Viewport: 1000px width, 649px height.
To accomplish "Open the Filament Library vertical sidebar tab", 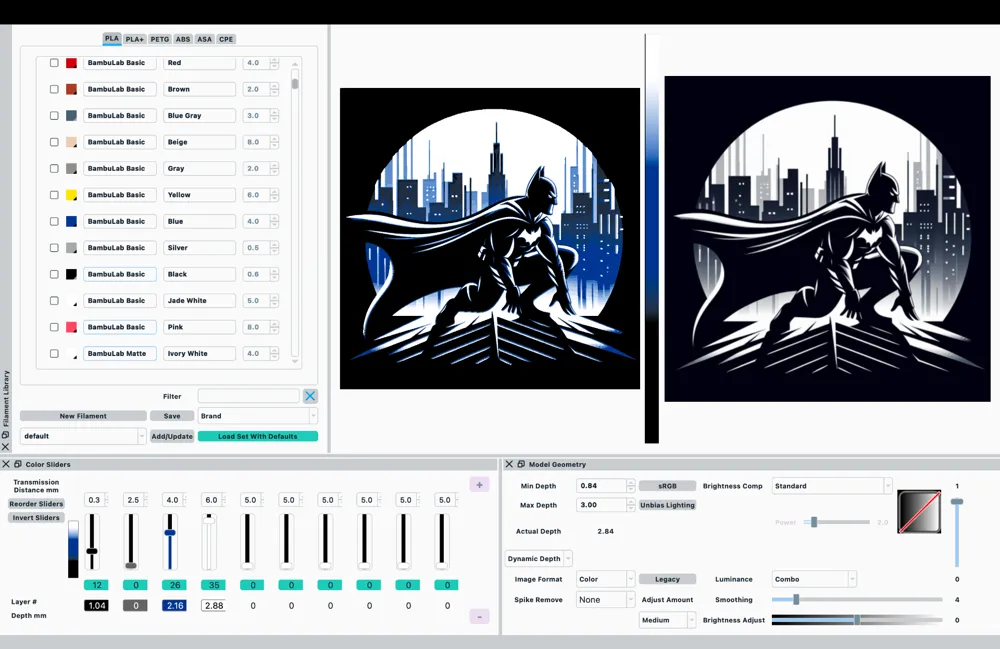I will [5, 400].
